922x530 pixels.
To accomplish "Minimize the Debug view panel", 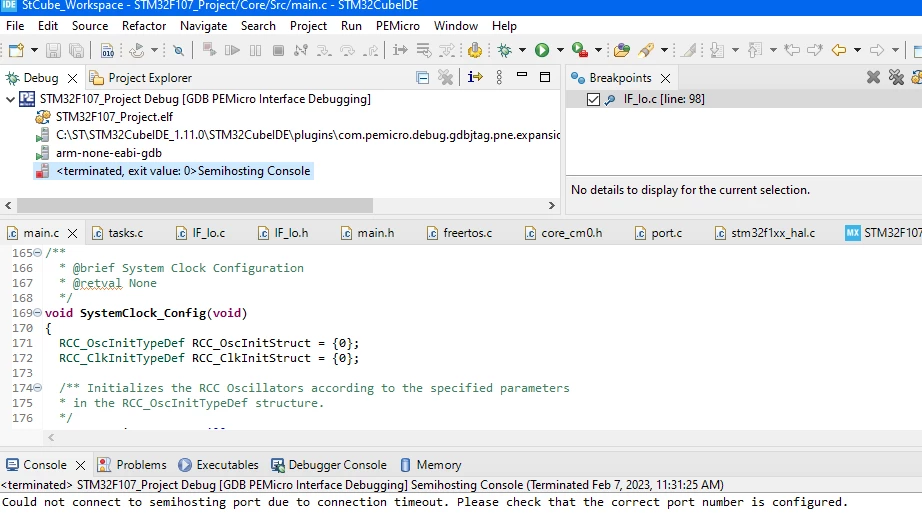I will pyautogui.click(x=522, y=75).
